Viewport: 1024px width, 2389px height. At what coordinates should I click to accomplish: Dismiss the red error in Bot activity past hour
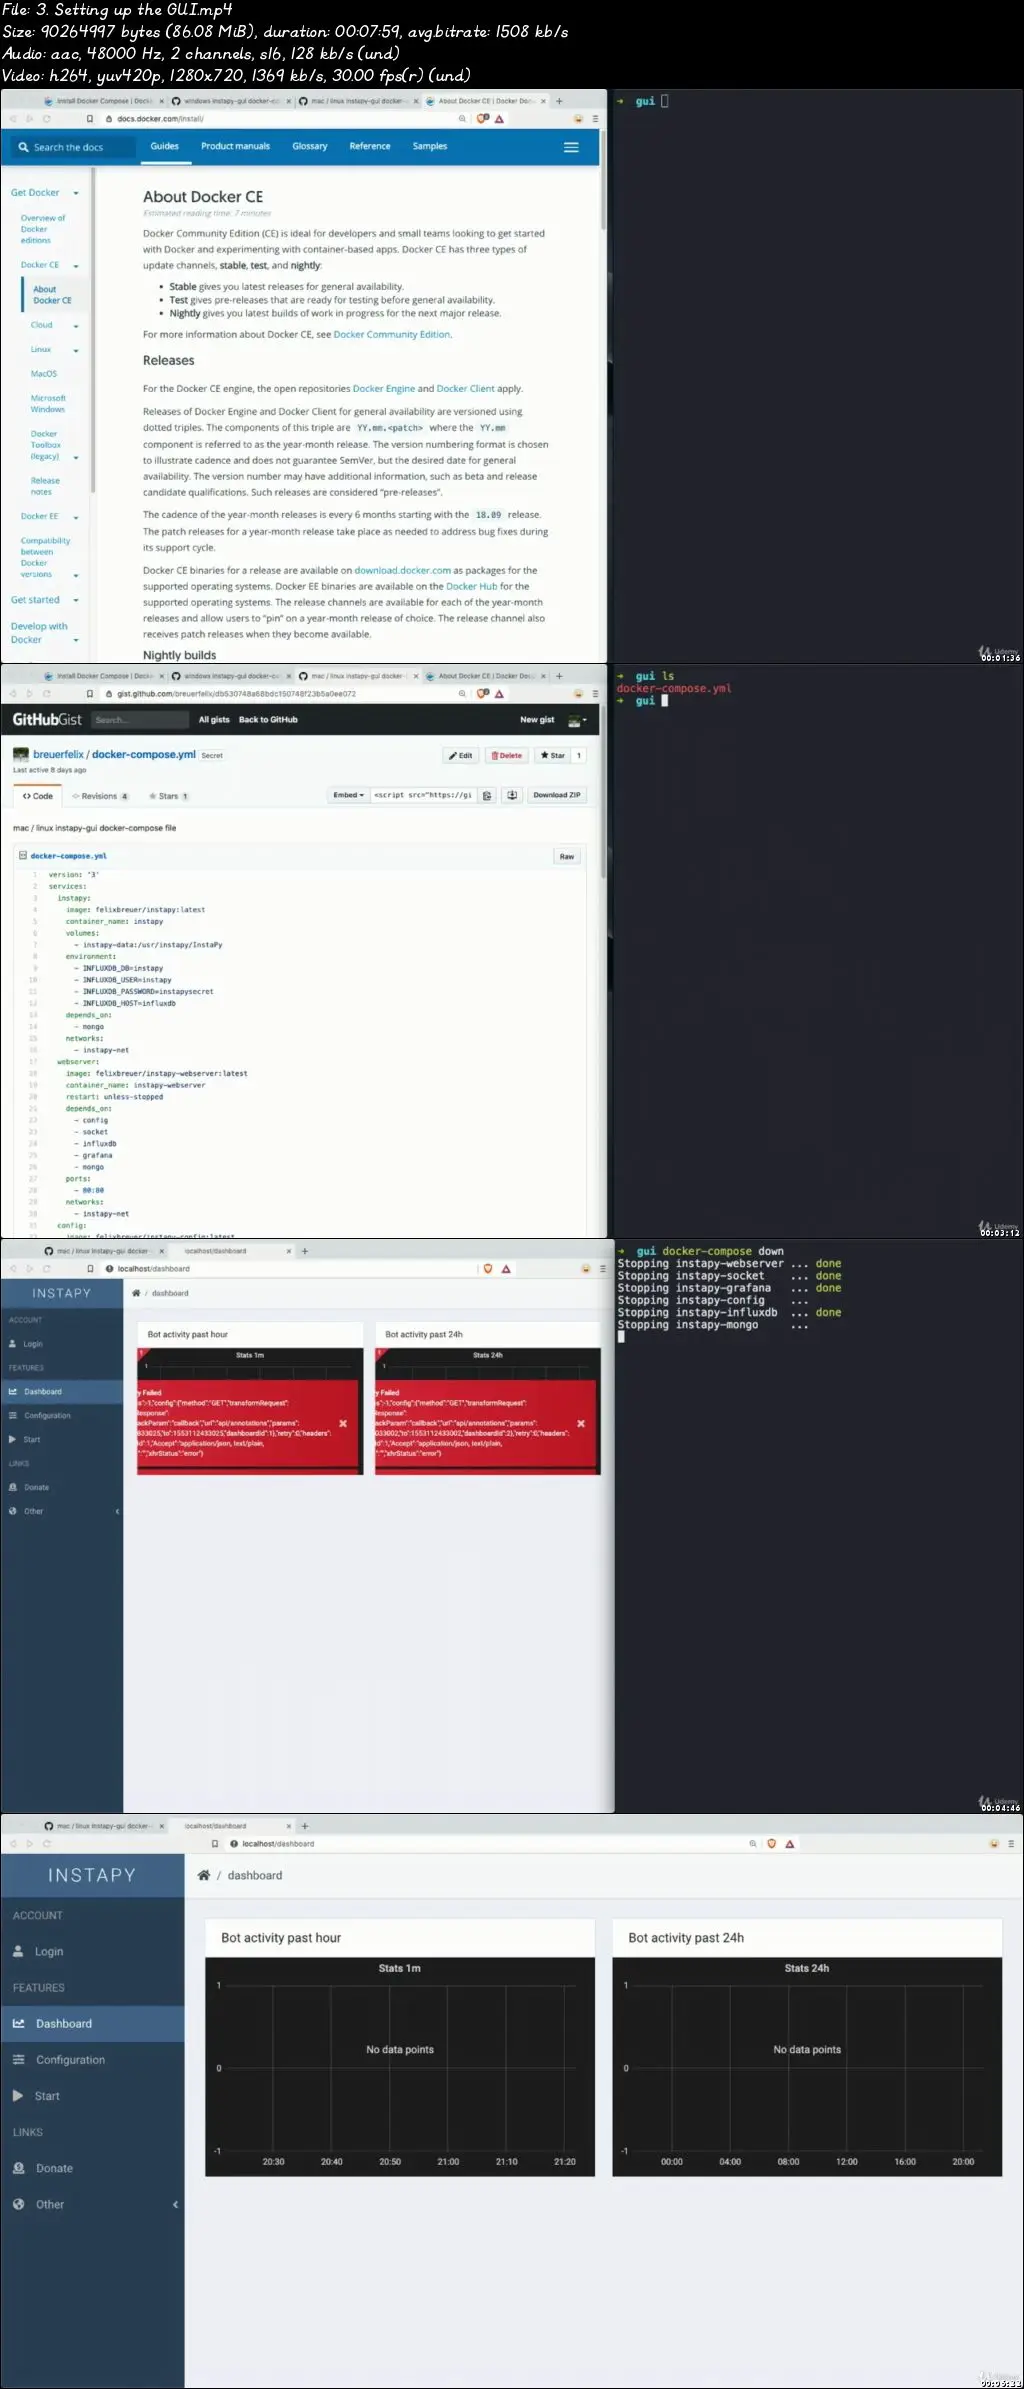click(x=343, y=1423)
